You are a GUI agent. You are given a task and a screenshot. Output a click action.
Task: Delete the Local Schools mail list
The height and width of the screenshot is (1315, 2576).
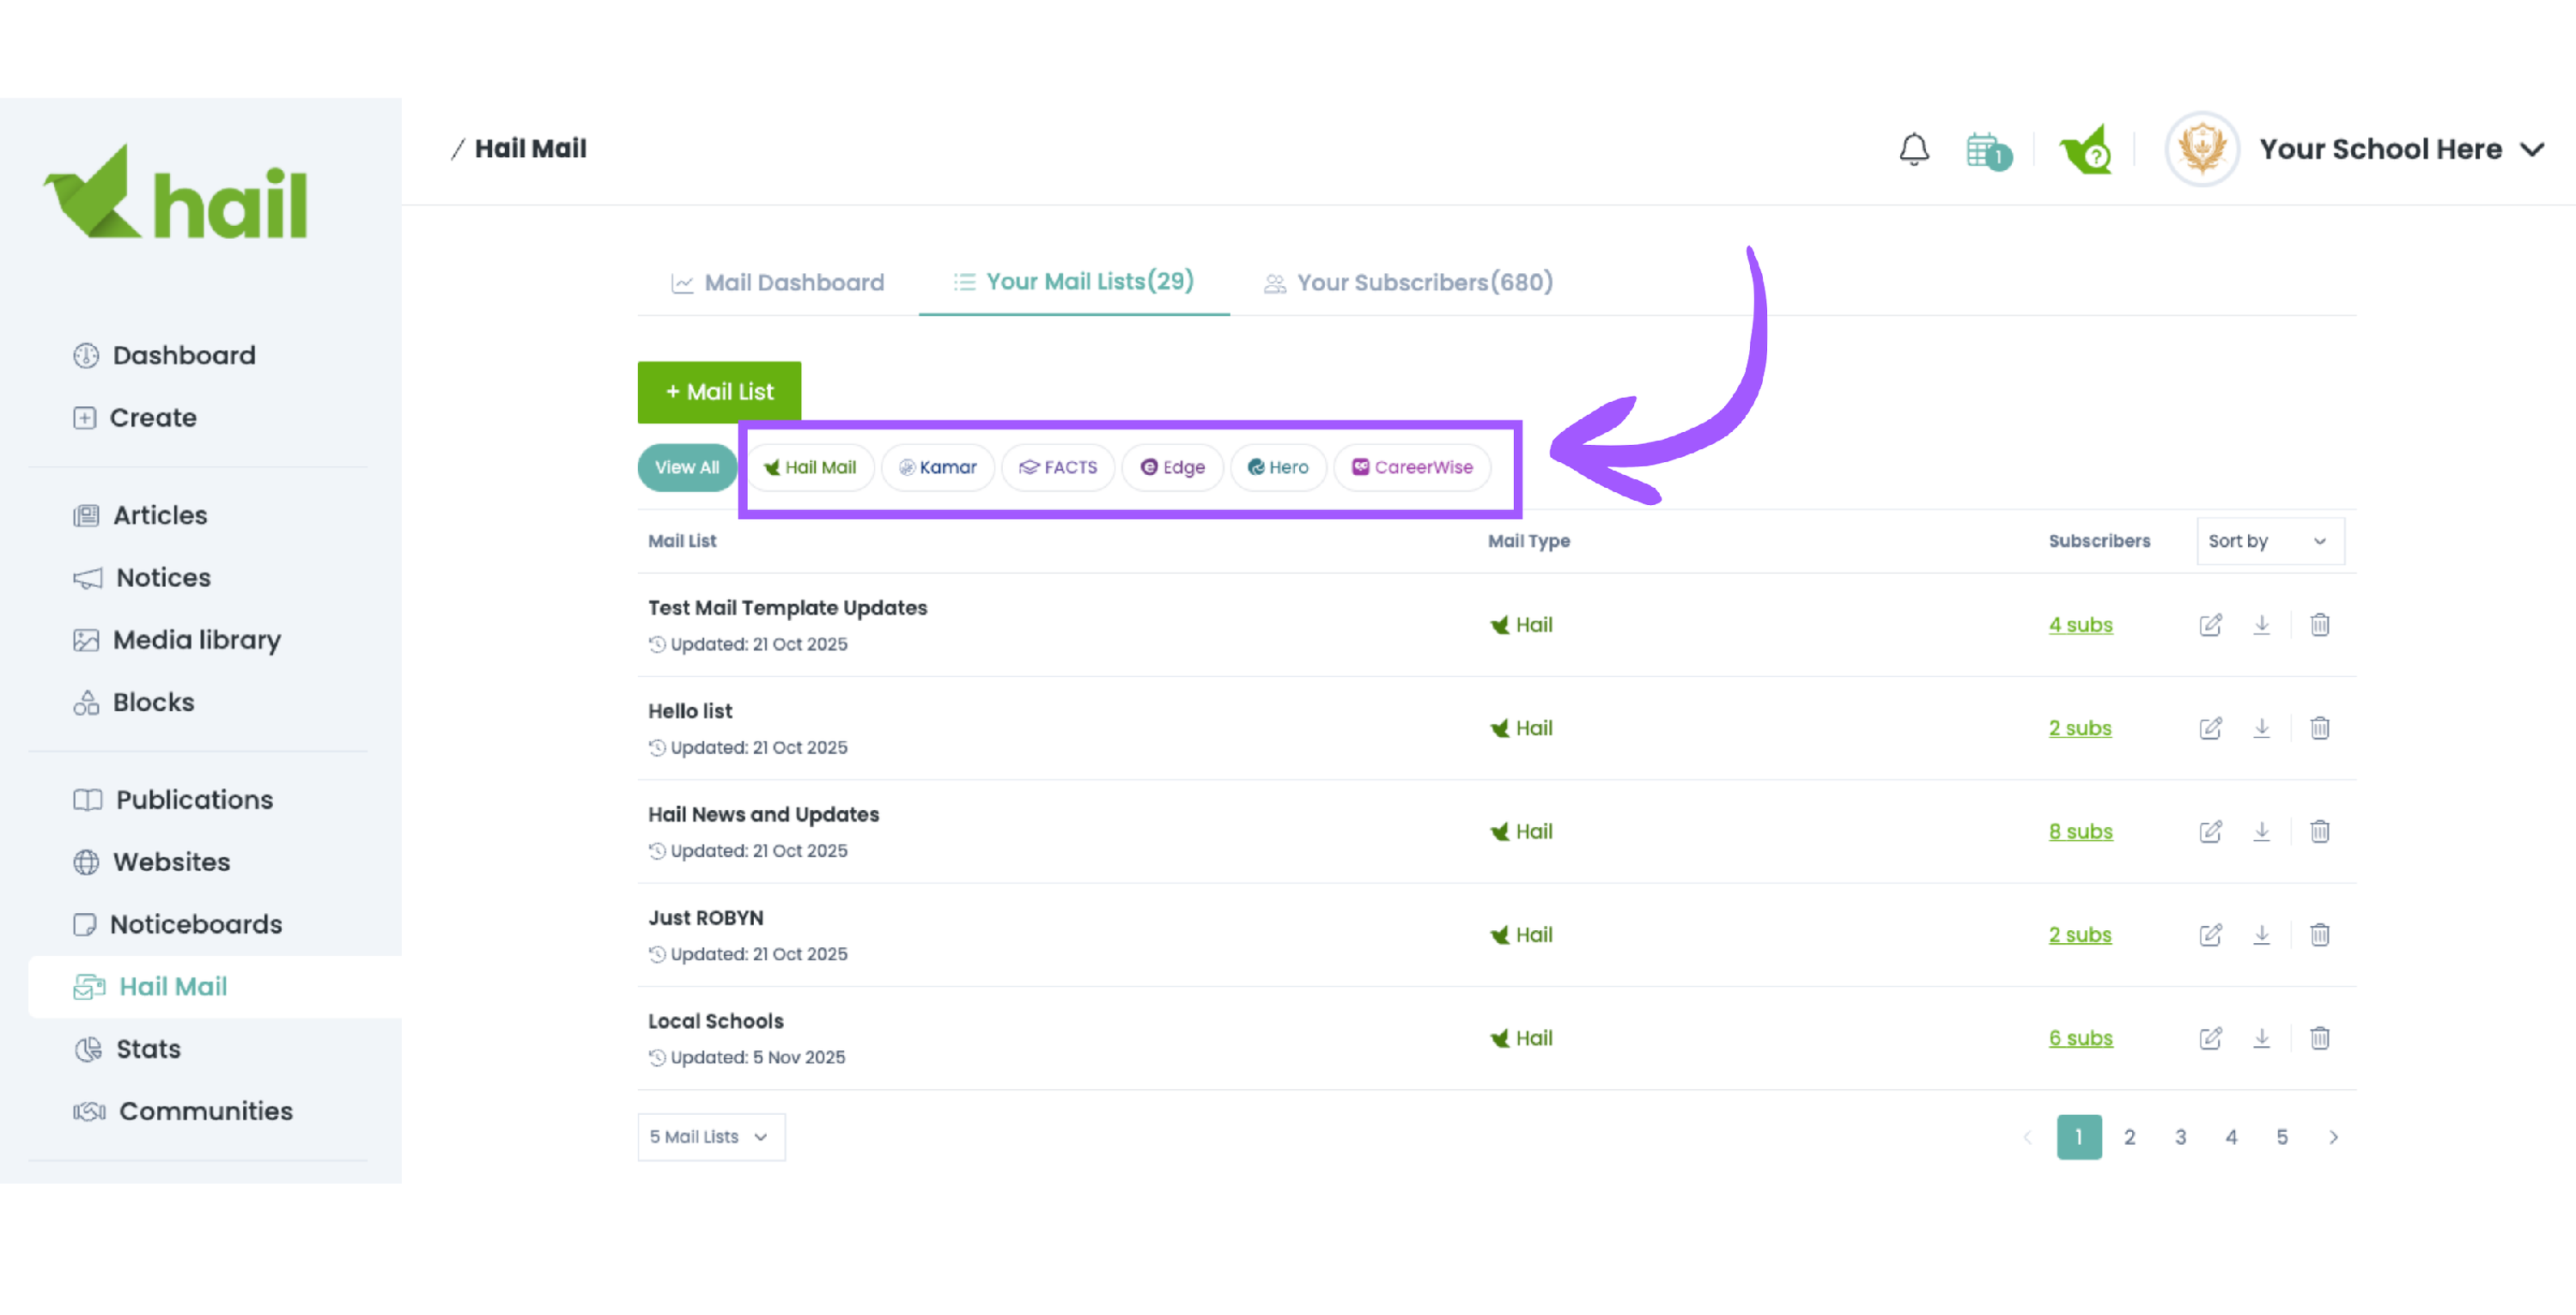[2319, 1038]
